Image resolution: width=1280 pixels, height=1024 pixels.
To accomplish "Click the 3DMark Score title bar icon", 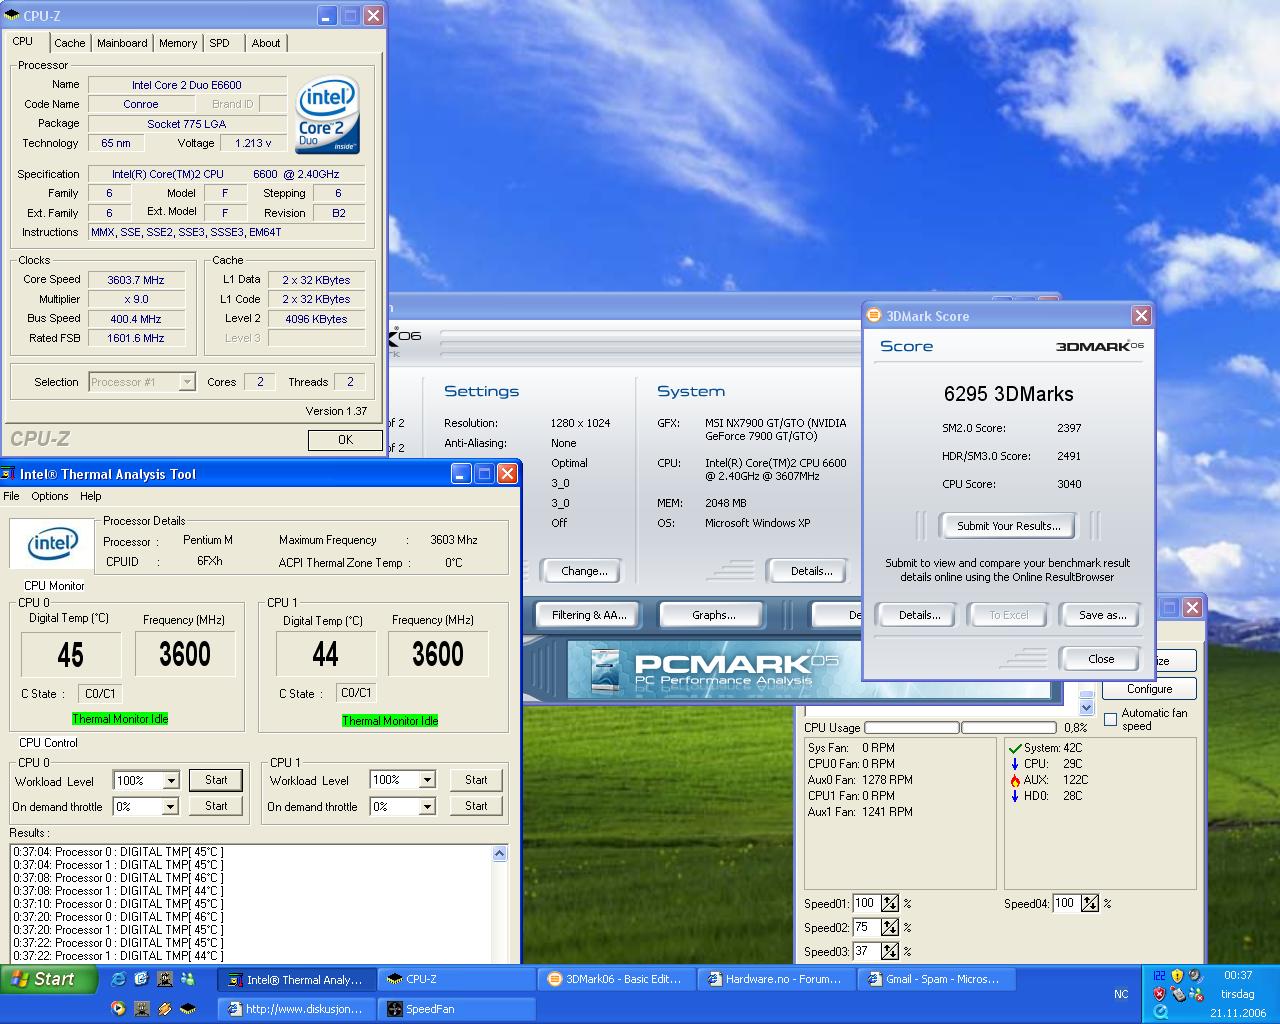I will click(x=873, y=316).
